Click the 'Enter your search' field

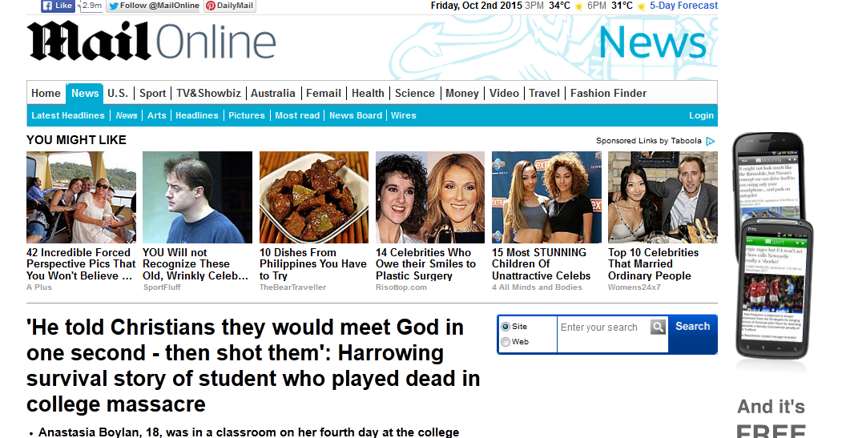pos(604,327)
